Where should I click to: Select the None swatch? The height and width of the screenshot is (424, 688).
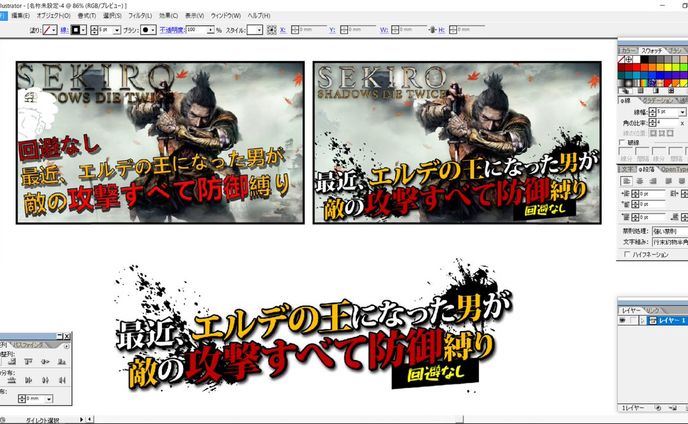(622, 60)
